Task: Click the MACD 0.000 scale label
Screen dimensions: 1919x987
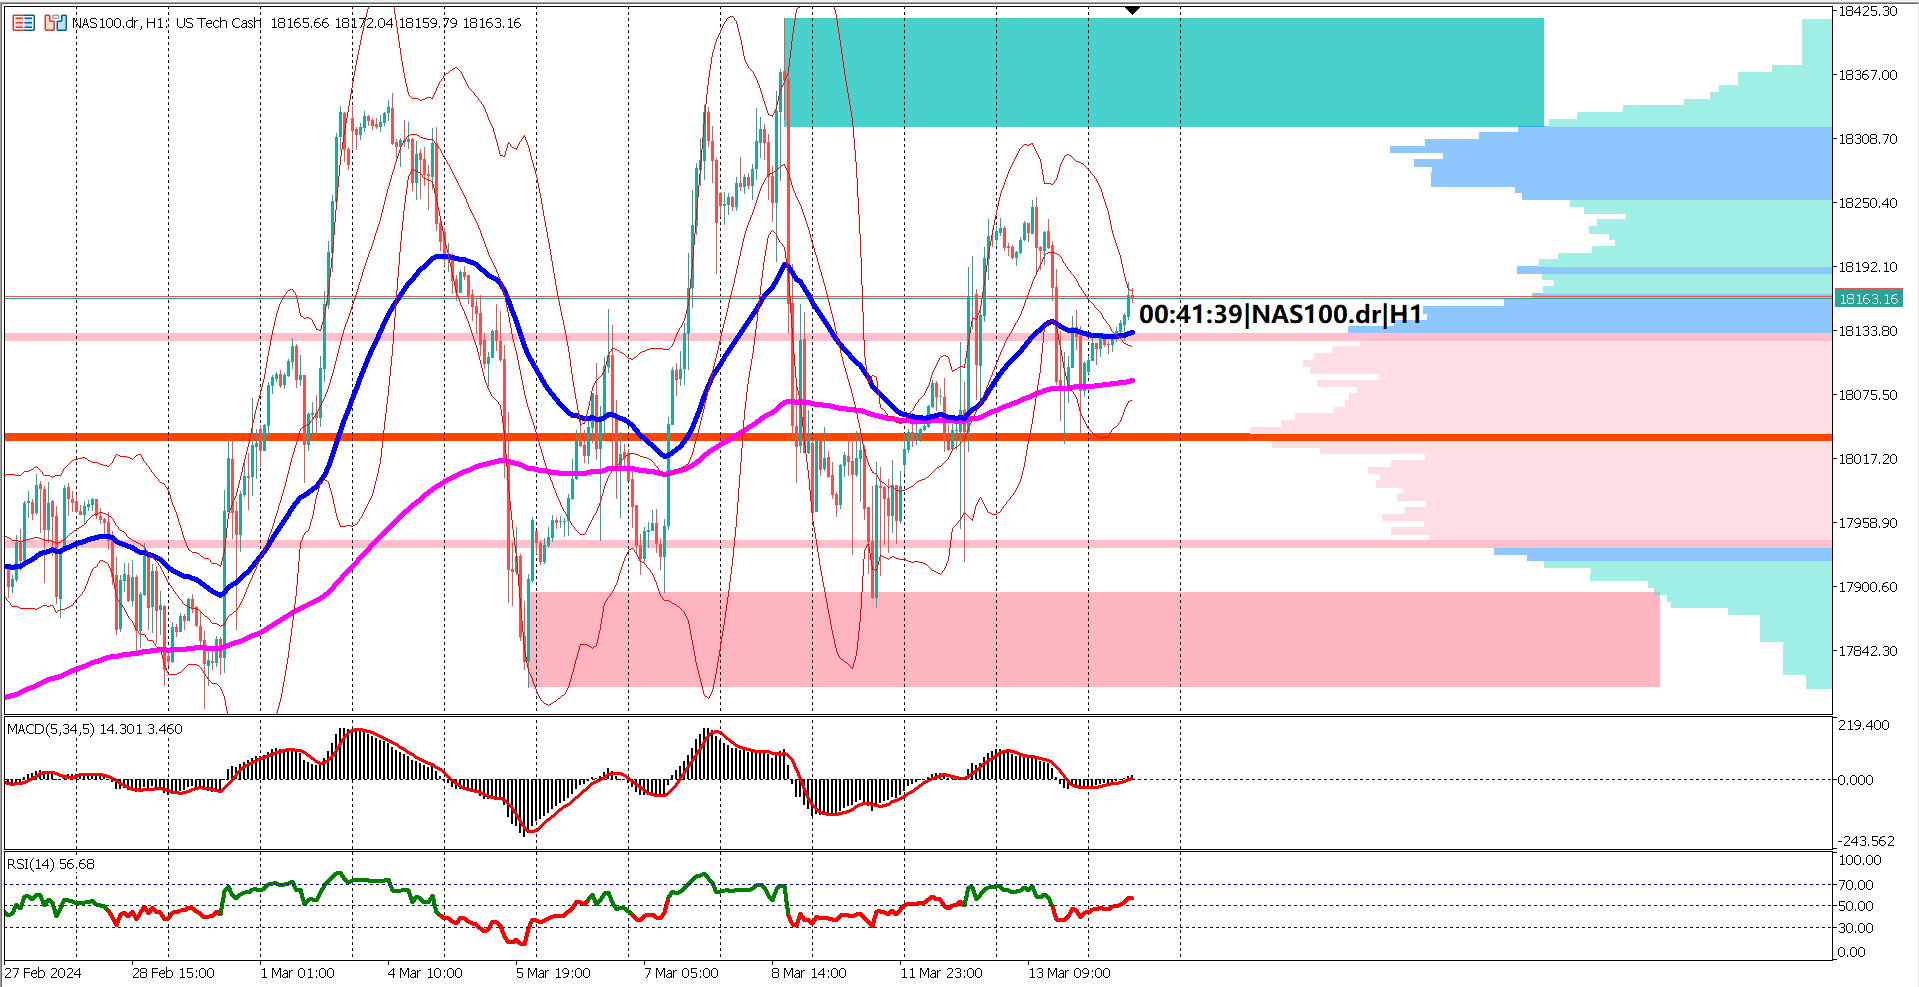Action: coord(1855,780)
